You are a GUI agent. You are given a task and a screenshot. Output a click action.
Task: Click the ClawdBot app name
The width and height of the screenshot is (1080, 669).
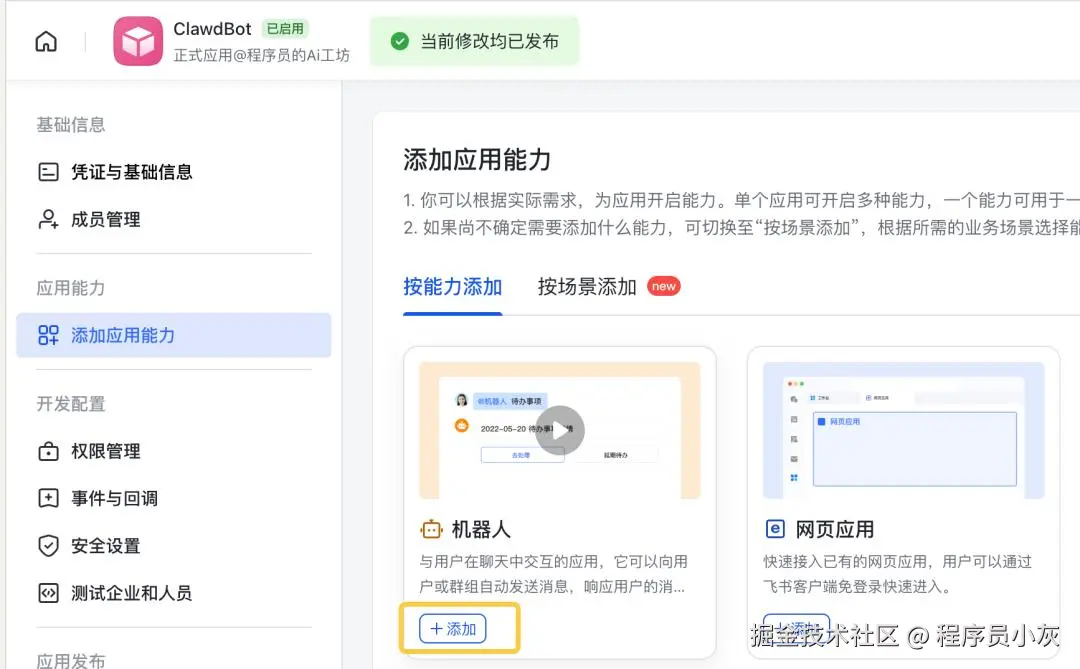(x=212, y=29)
